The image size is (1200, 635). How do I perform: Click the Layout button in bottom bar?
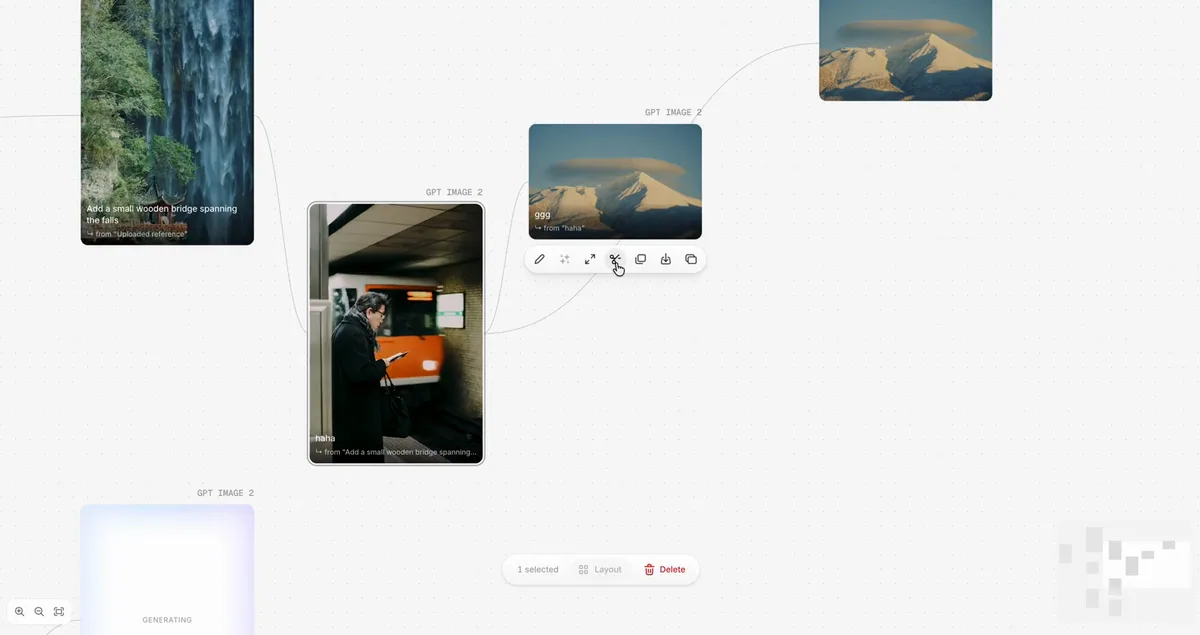(600, 570)
